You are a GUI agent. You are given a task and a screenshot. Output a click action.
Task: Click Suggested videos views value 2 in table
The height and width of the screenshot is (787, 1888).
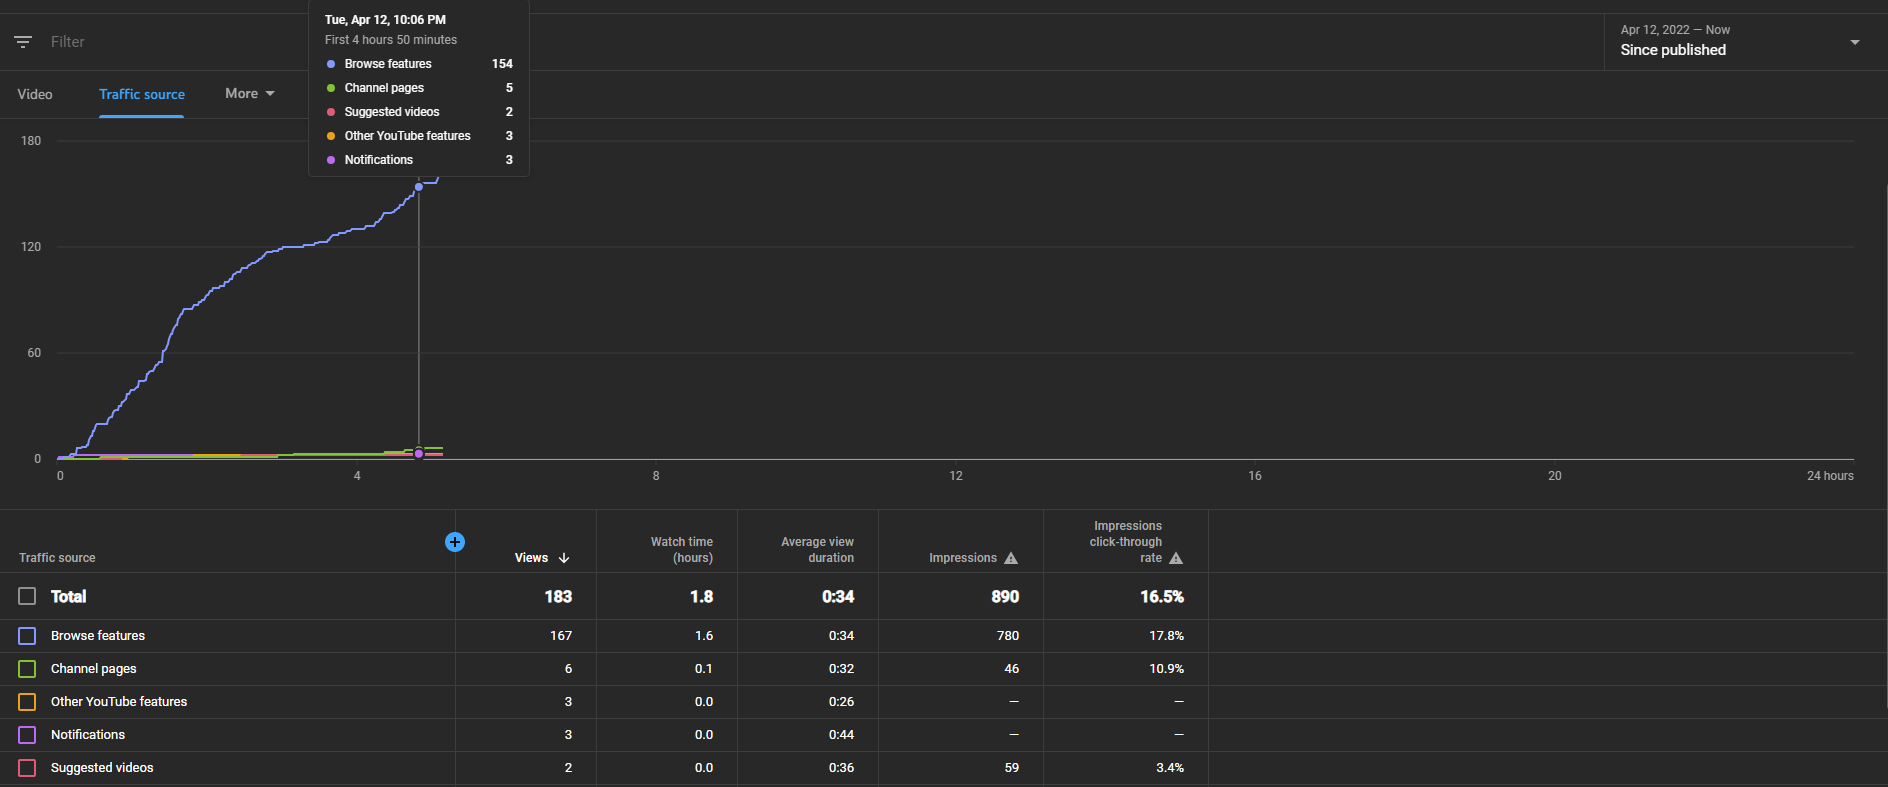[x=568, y=768]
